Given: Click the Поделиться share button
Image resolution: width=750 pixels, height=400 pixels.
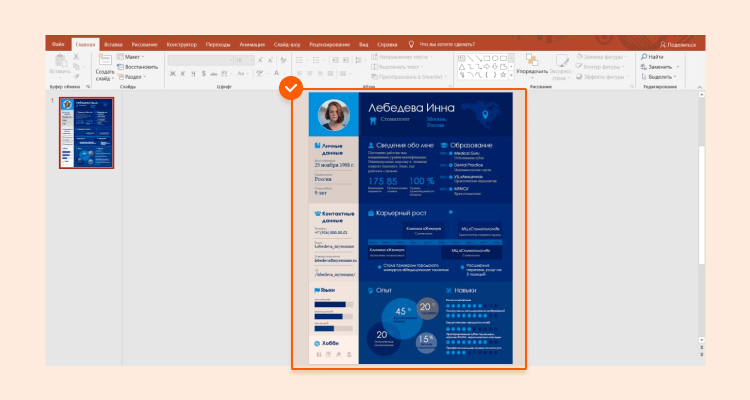Looking at the screenshot, I should (678, 44).
